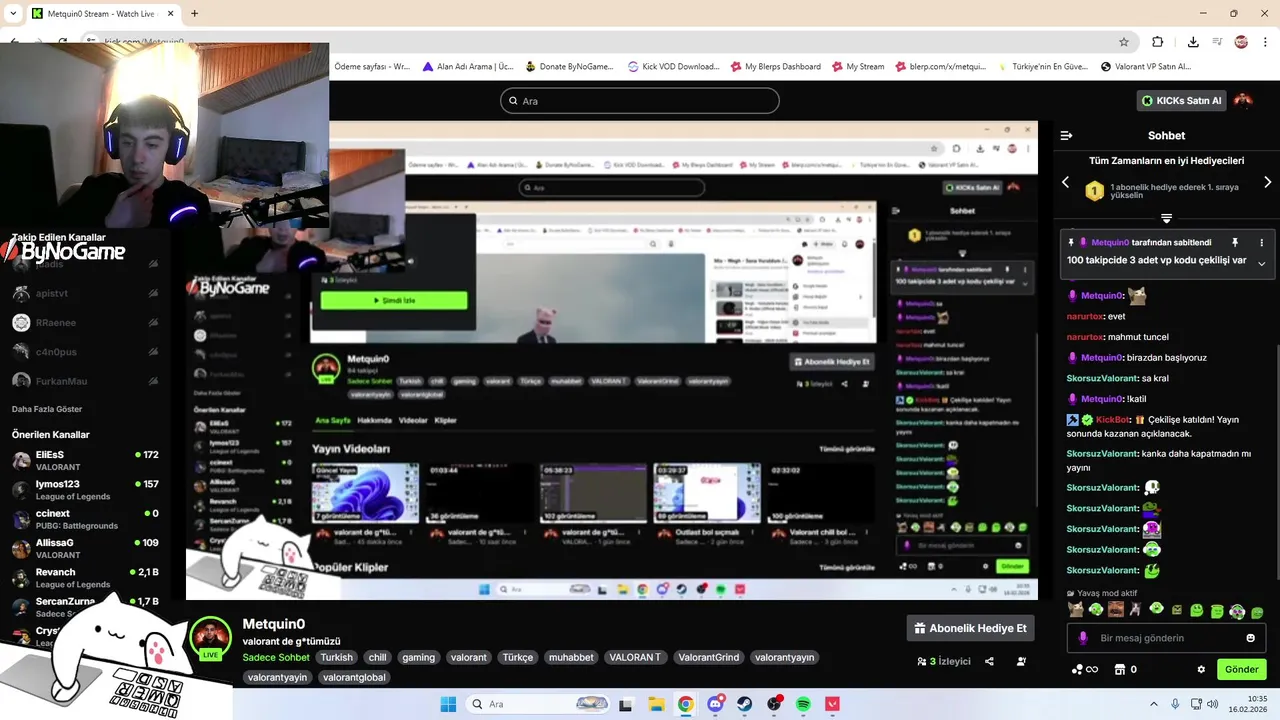Image resolution: width=1280 pixels, height=720 pixels.
Task: Open Chrome extensions puzzle icon
Action: [x=1158, y=42]
